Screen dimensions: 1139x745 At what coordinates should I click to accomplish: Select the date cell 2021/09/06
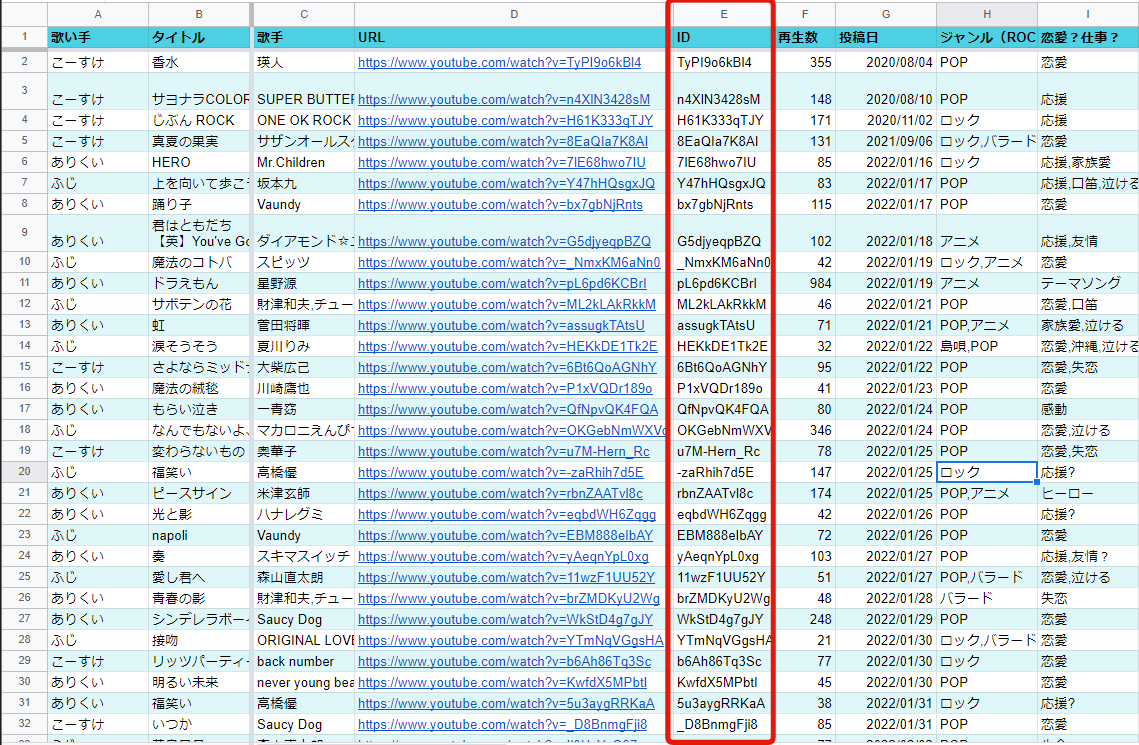coord(886,141)
